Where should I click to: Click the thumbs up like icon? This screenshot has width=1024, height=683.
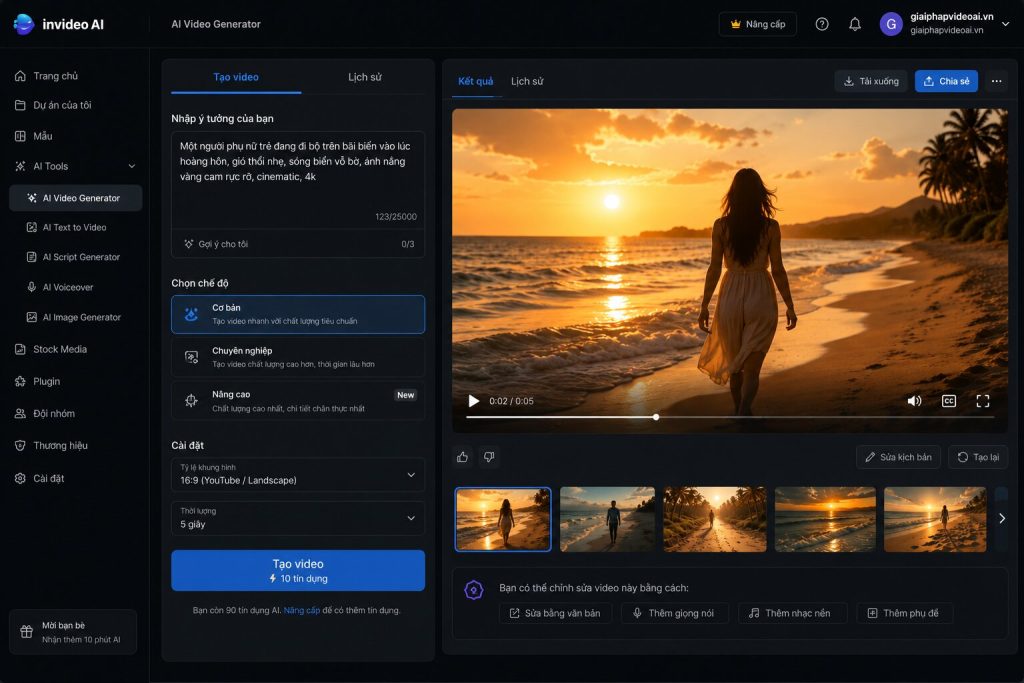pyautogui.click(x=462, y=457)
